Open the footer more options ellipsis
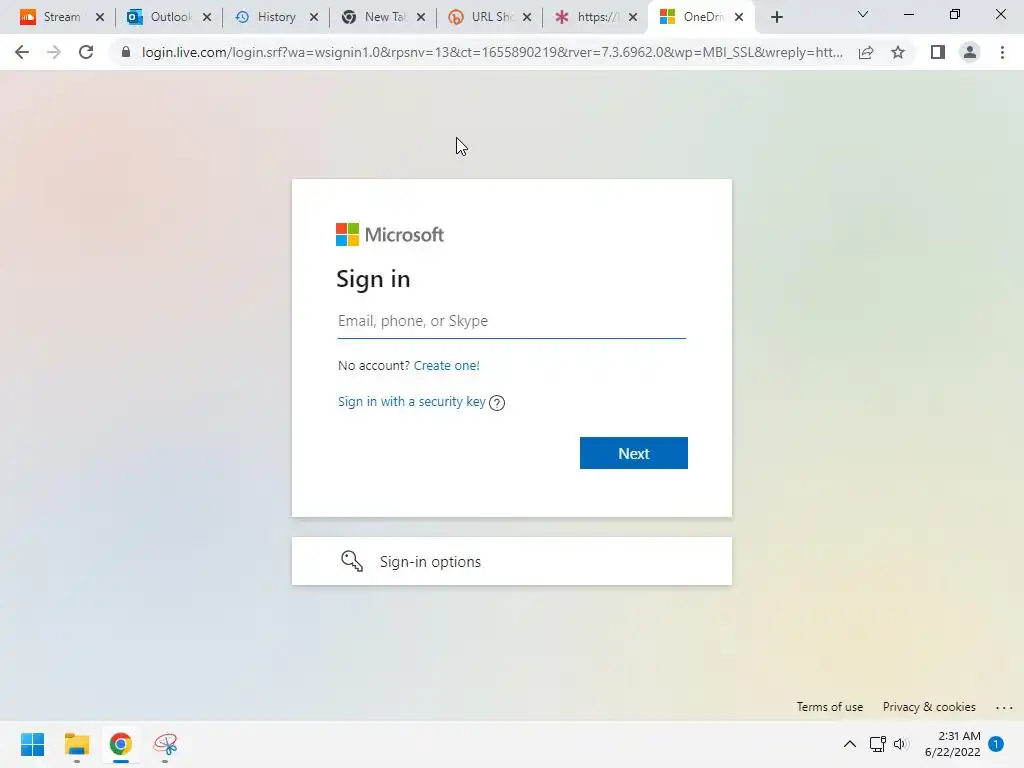The width and height of the screenshot is (1024, 768). coord(1004,707)
